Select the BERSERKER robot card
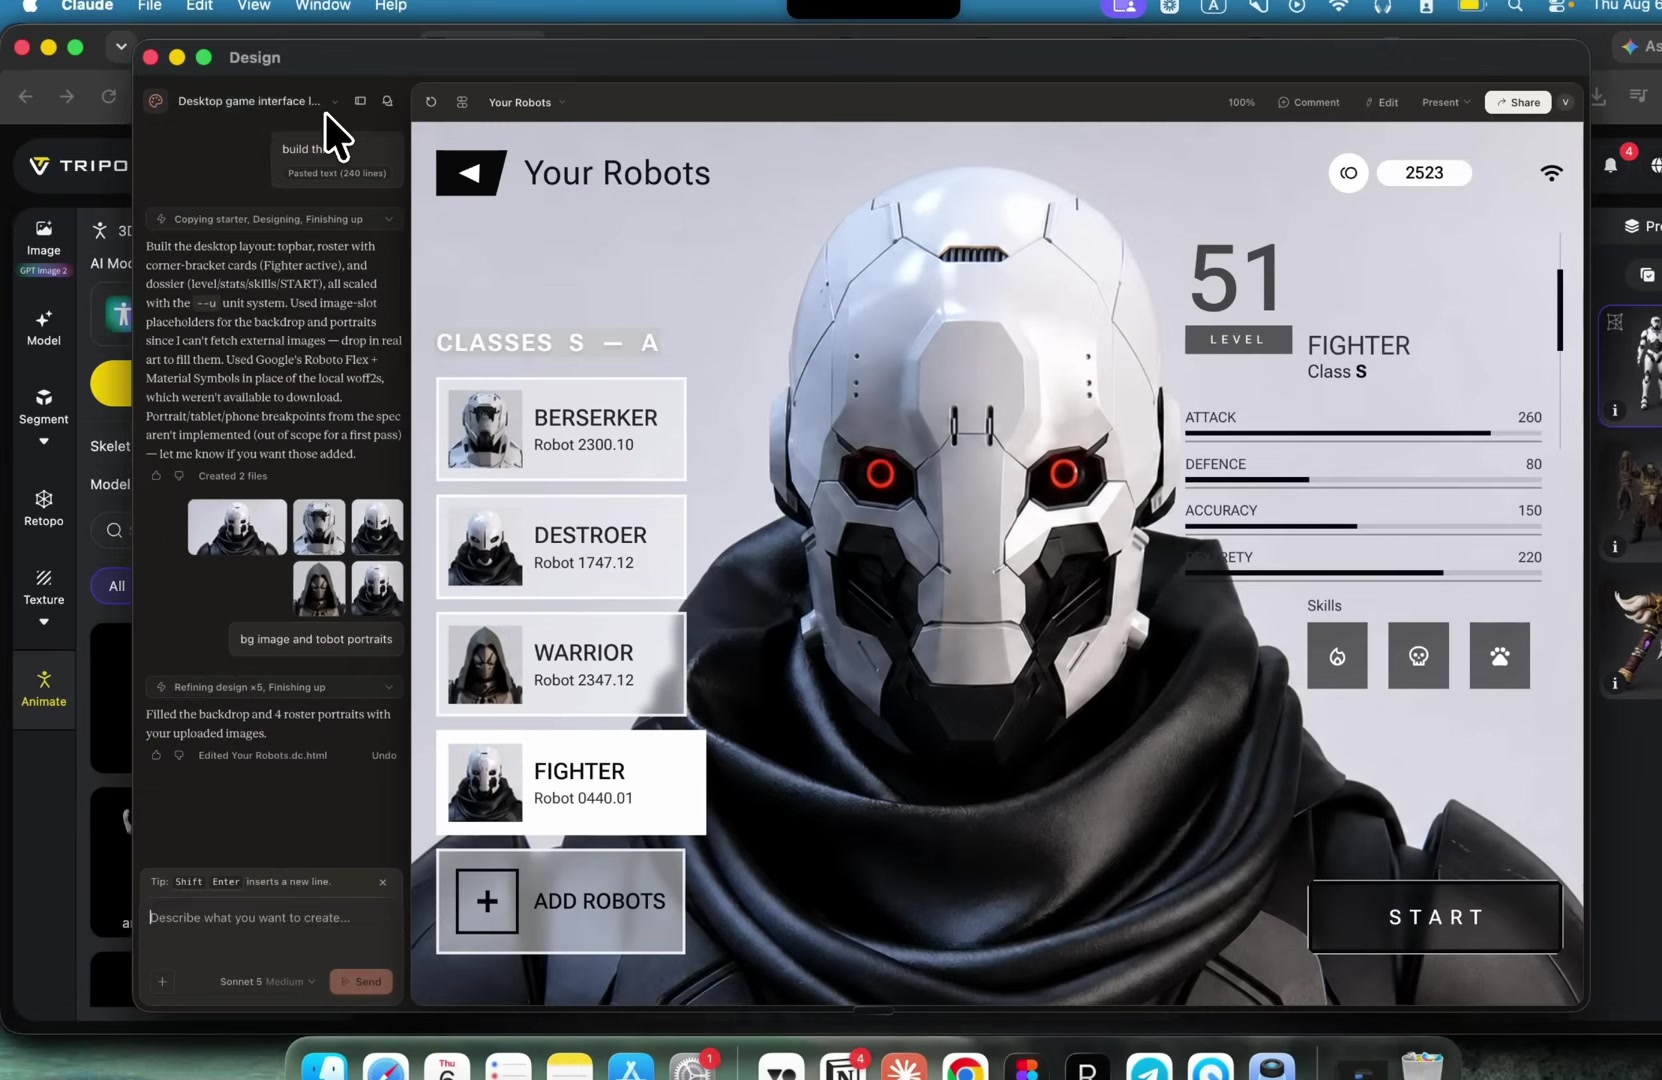The width and height of the screenshot is (1662, 1080). pyautogui.click(x=561, y=429)
